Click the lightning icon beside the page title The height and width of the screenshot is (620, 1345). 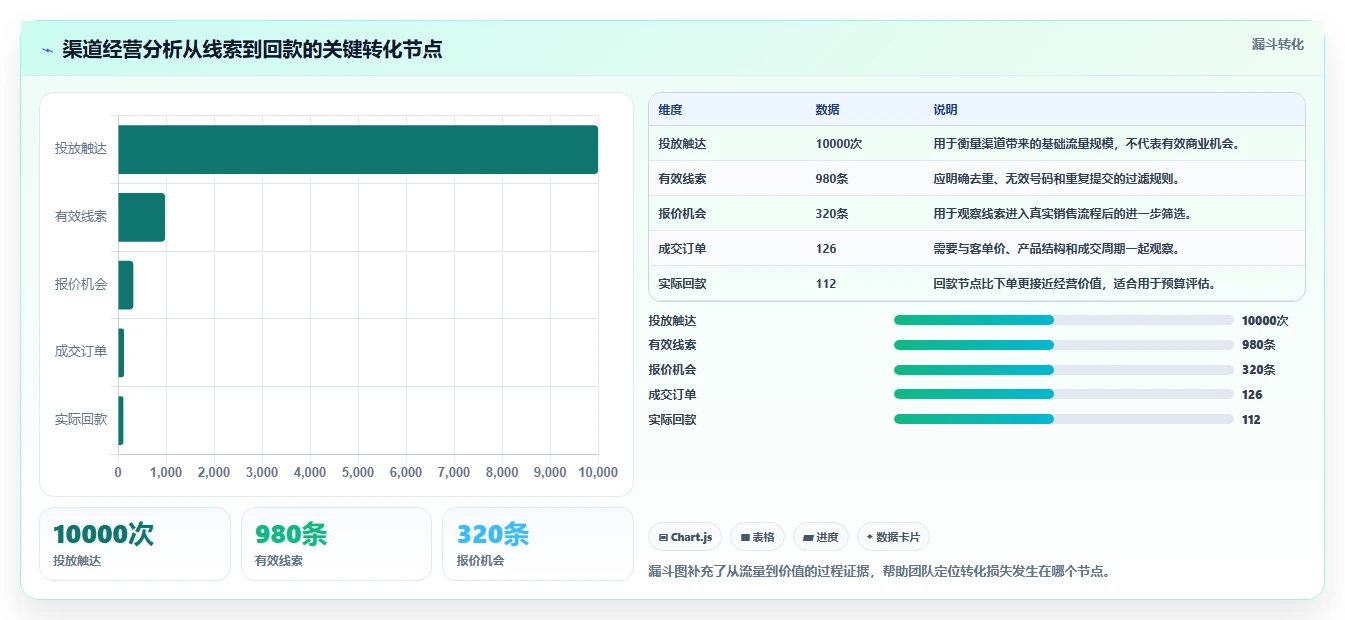click(48, 50)
